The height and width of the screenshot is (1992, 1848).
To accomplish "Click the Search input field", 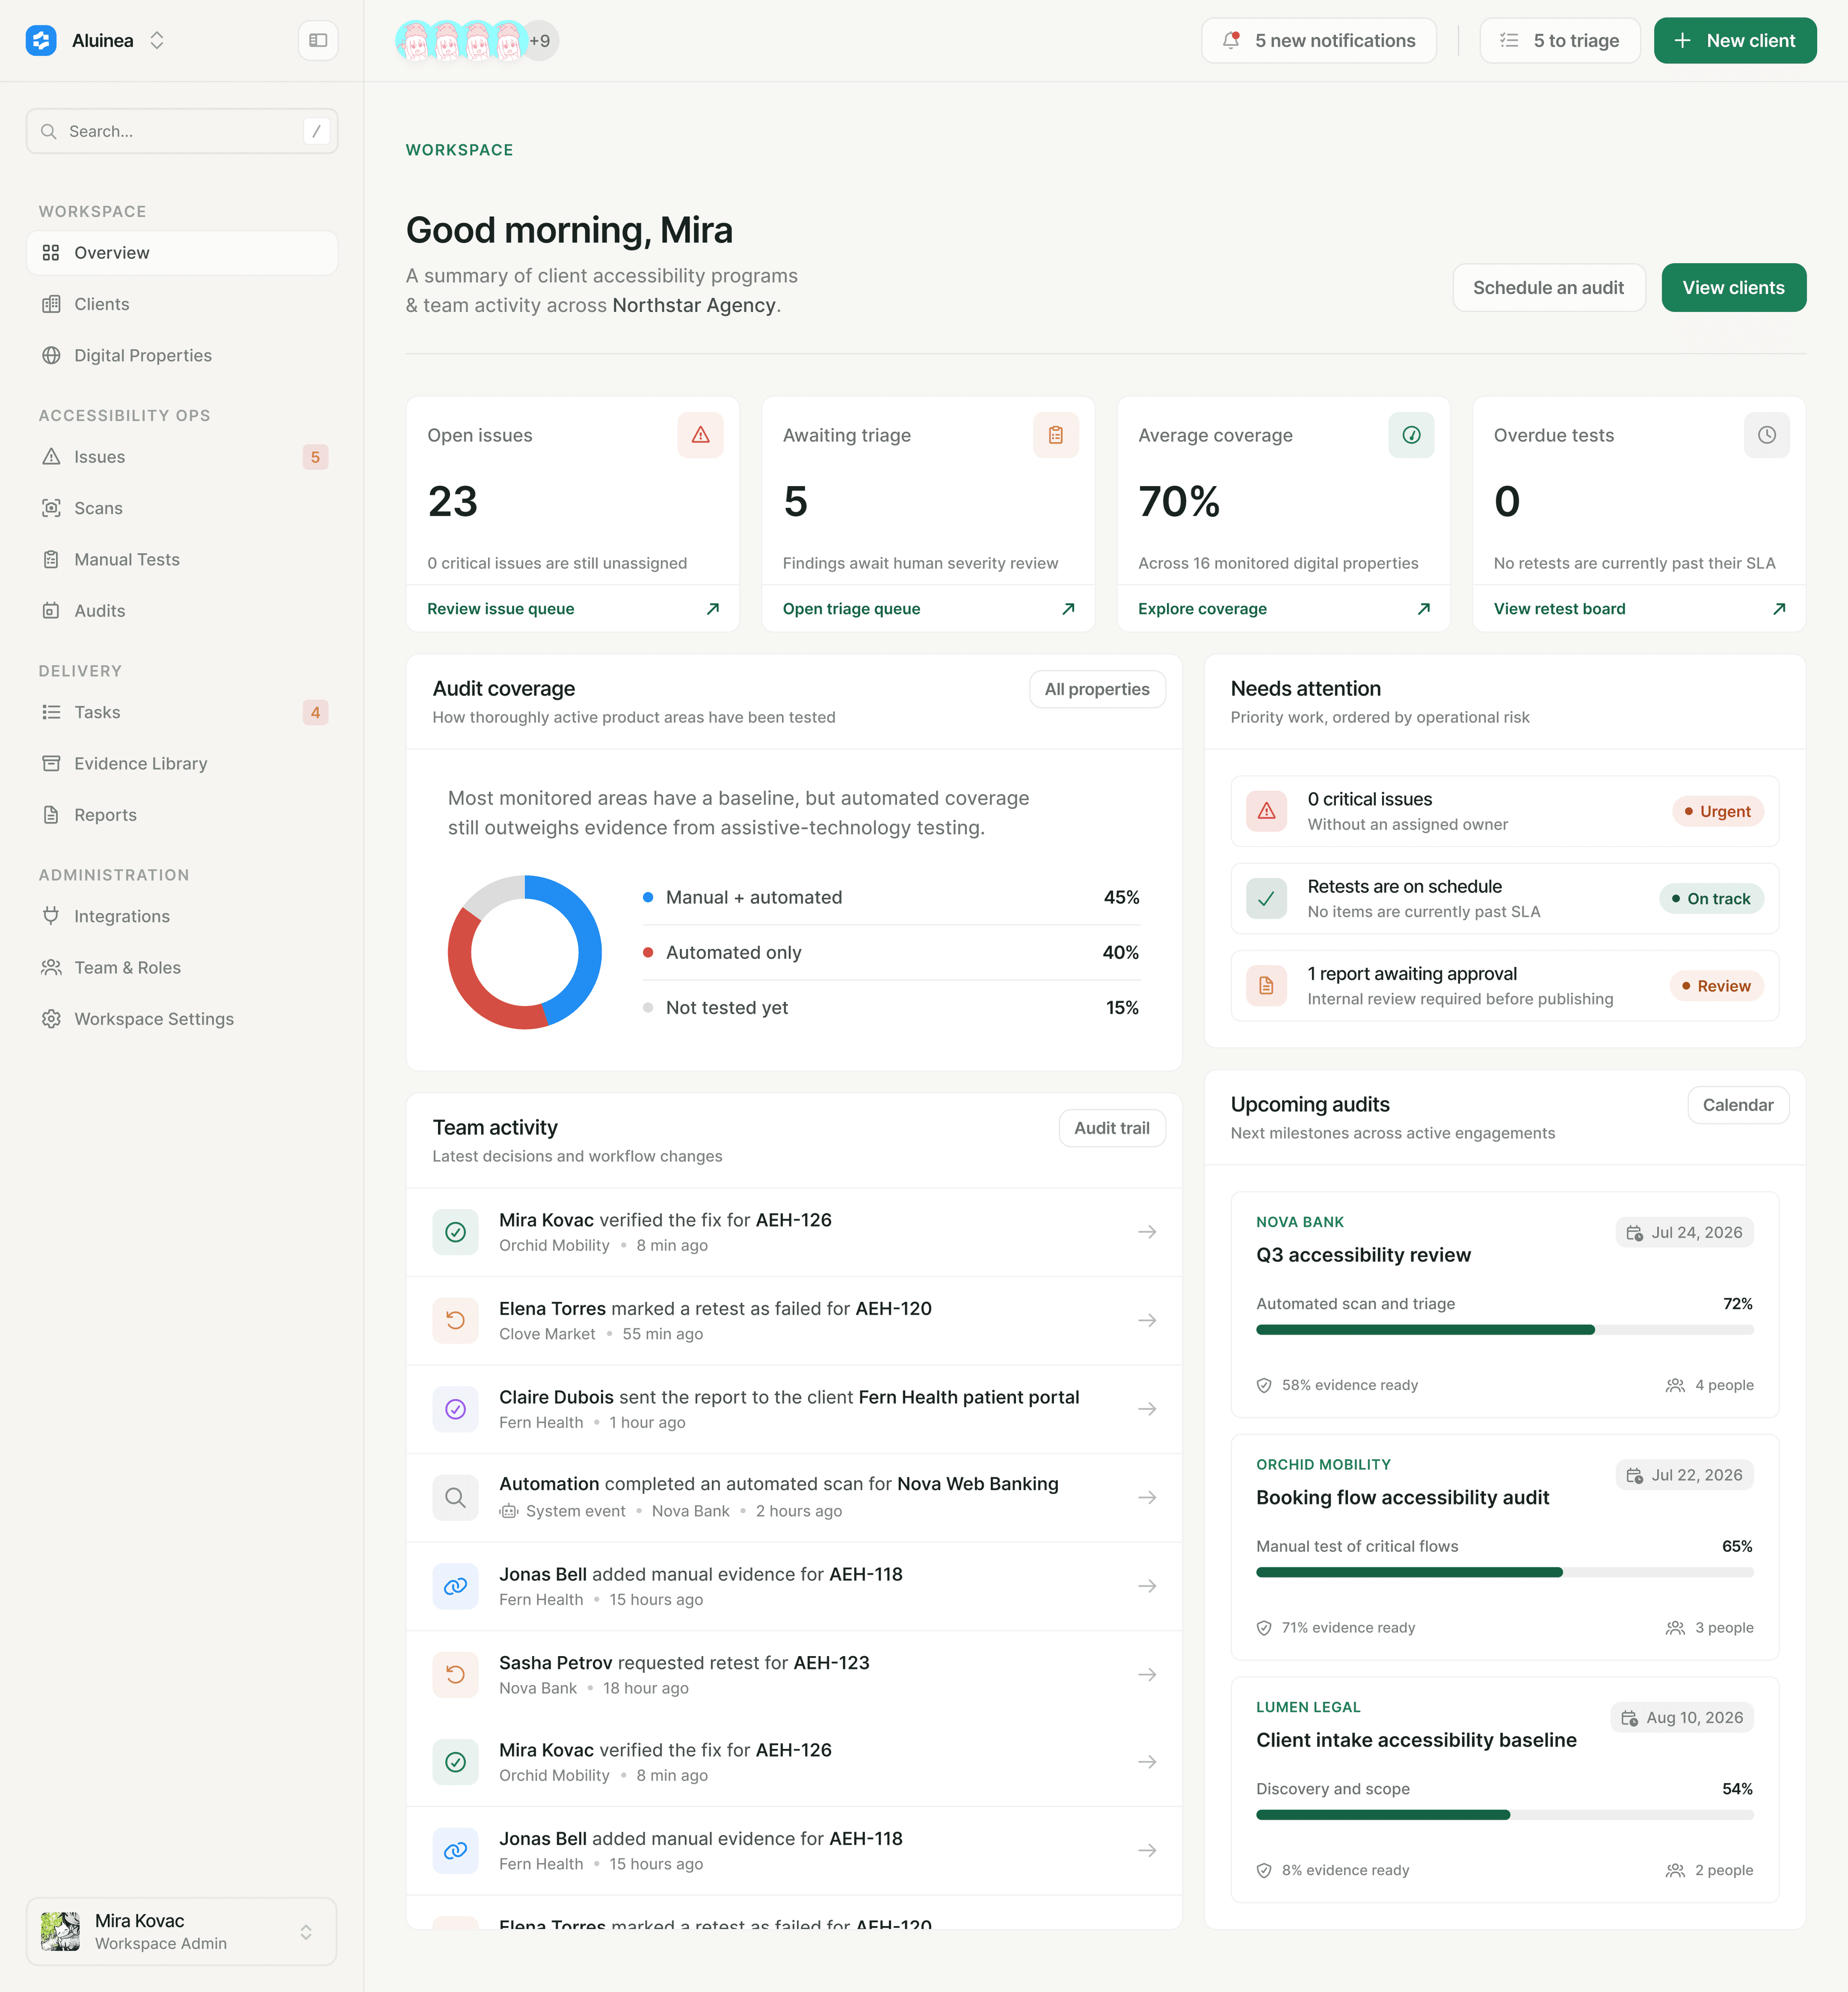I will (x=181, y=131).
